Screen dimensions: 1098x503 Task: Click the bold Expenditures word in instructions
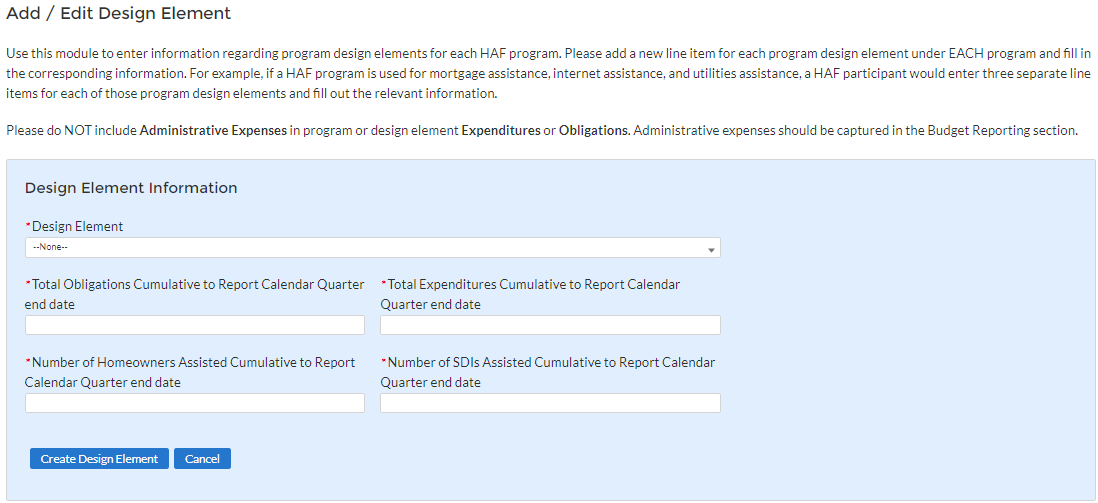tap(500, 131)
